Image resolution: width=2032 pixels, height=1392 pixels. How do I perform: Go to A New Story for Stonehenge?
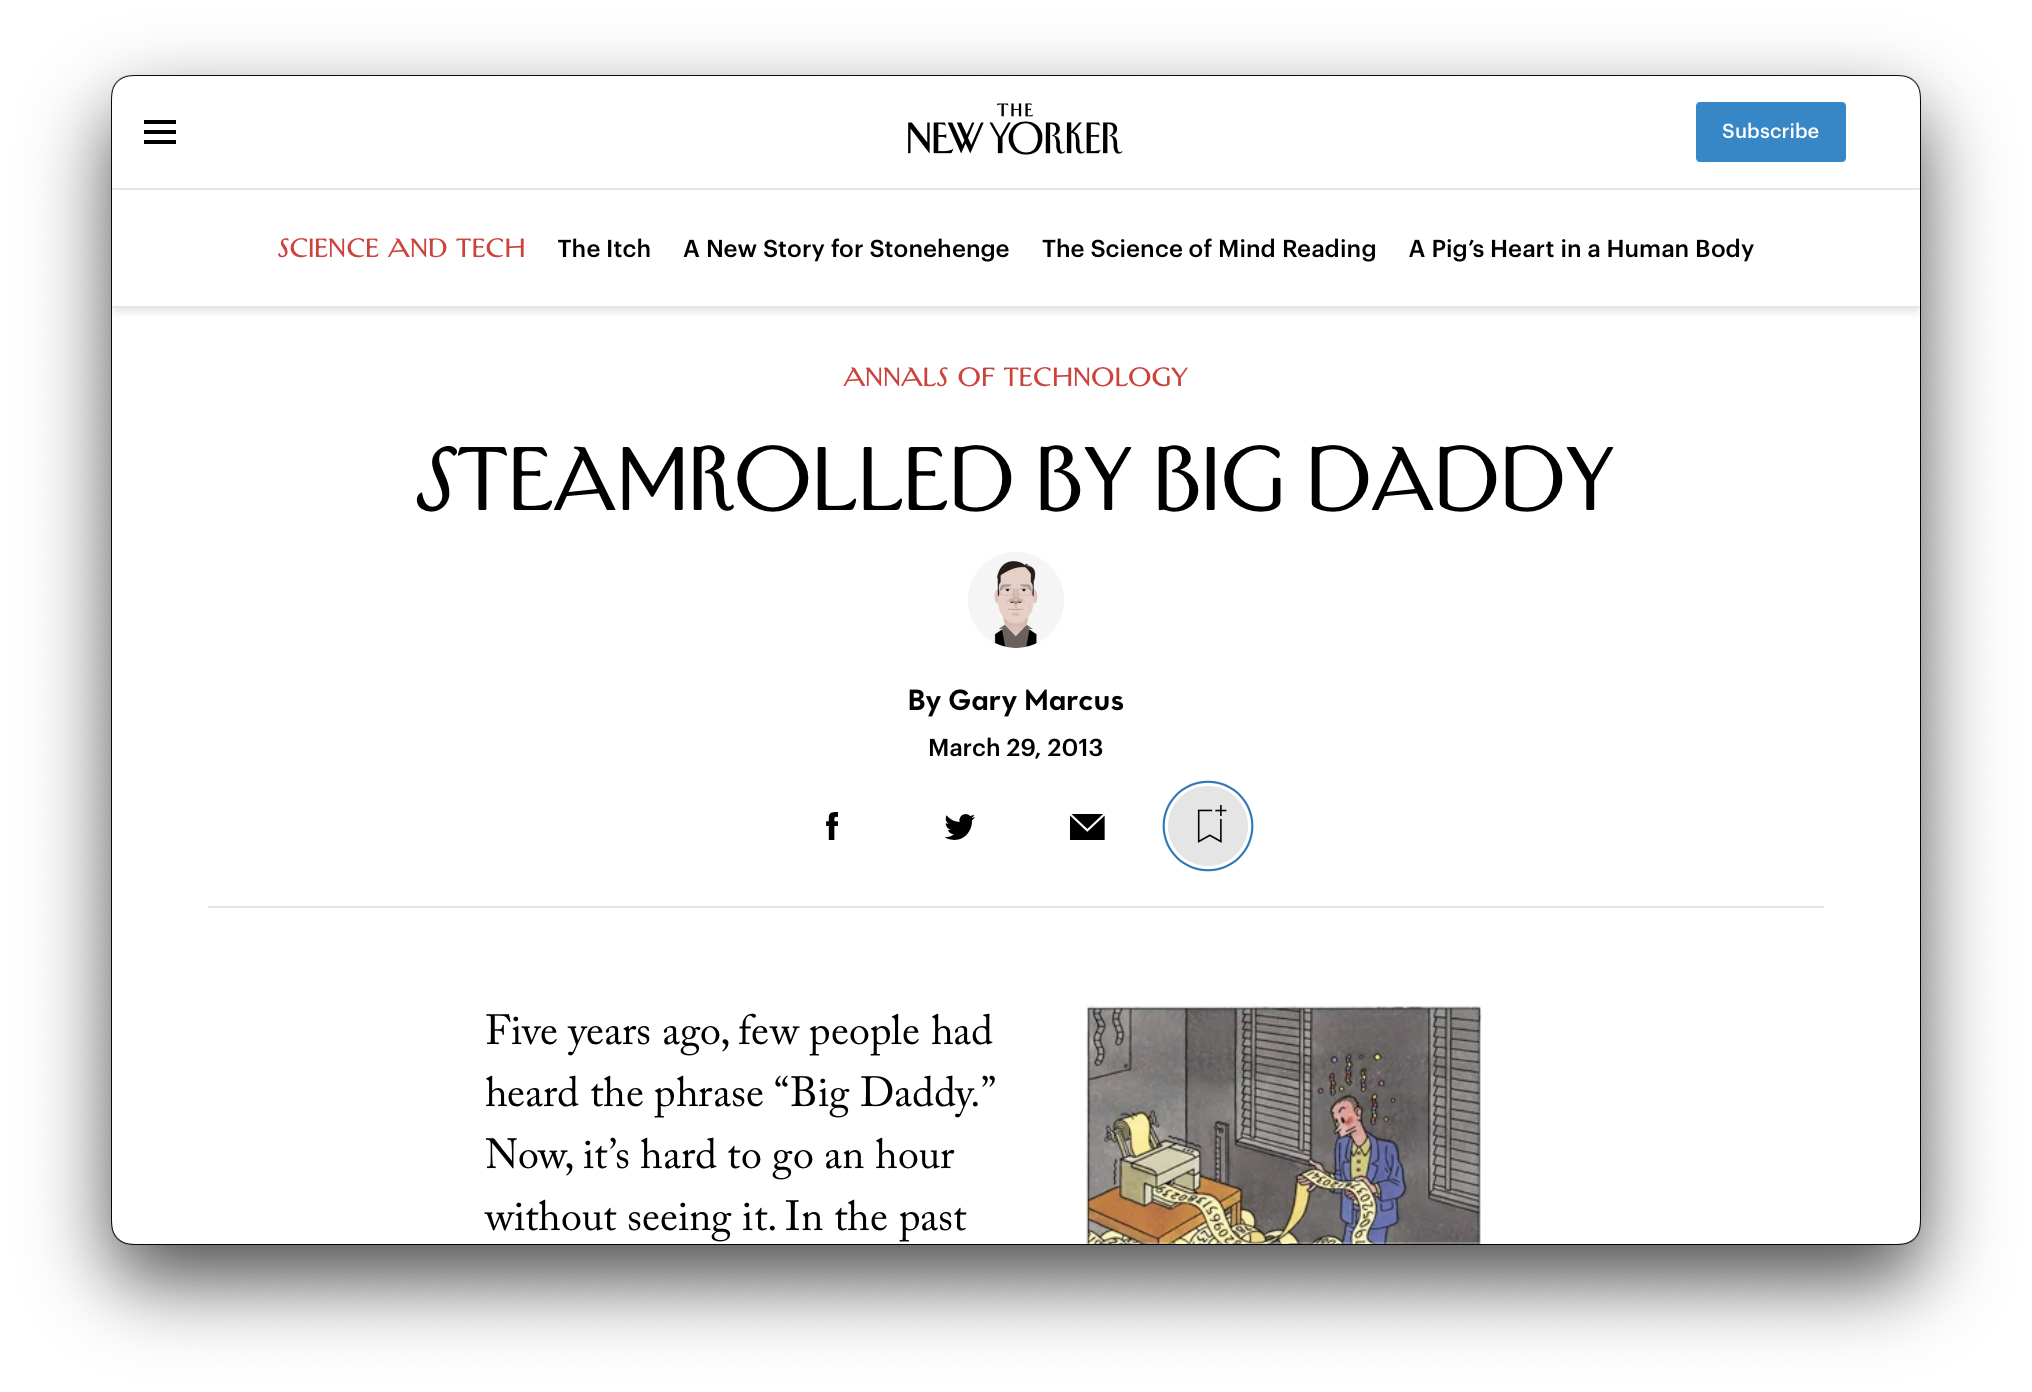(x=846, y=248)
